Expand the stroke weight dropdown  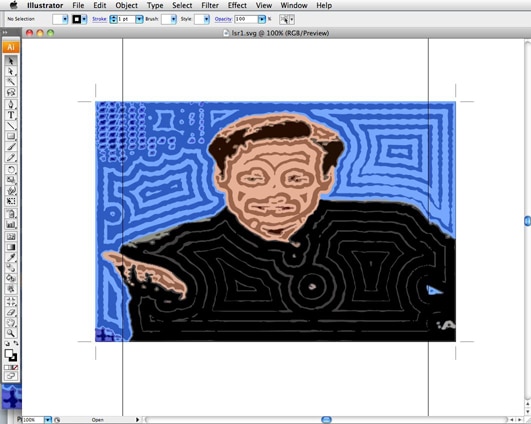click(139, 19)
